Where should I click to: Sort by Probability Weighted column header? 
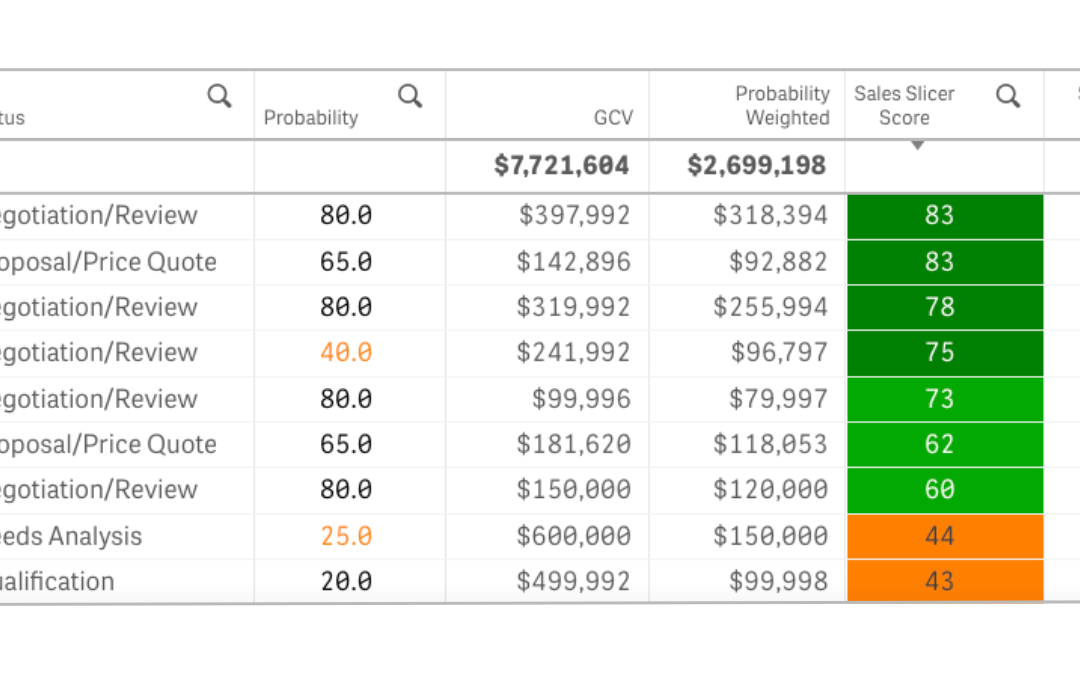(x=782, y=105)
